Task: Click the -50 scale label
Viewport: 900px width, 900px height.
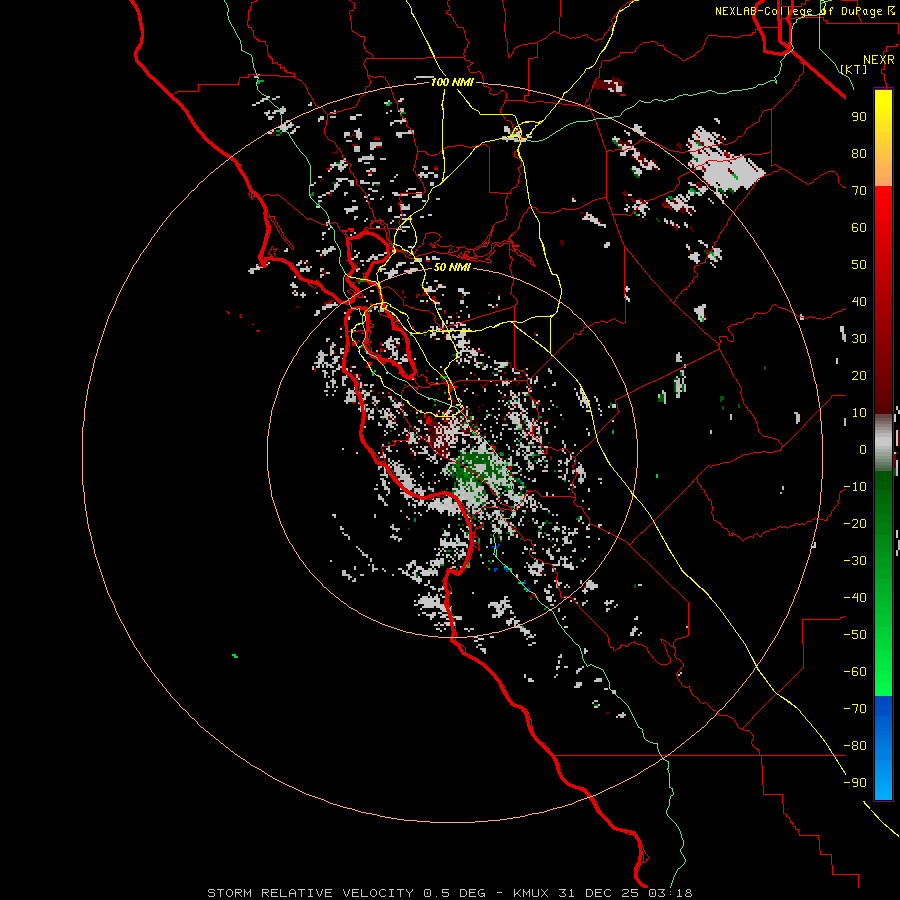Action: tap(855, 635)
